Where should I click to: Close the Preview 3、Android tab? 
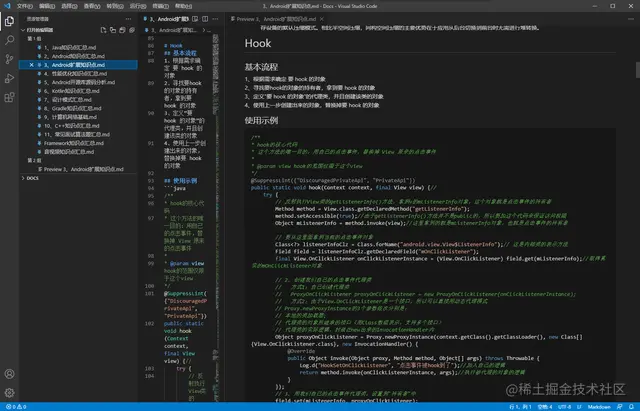coord(322,19)
